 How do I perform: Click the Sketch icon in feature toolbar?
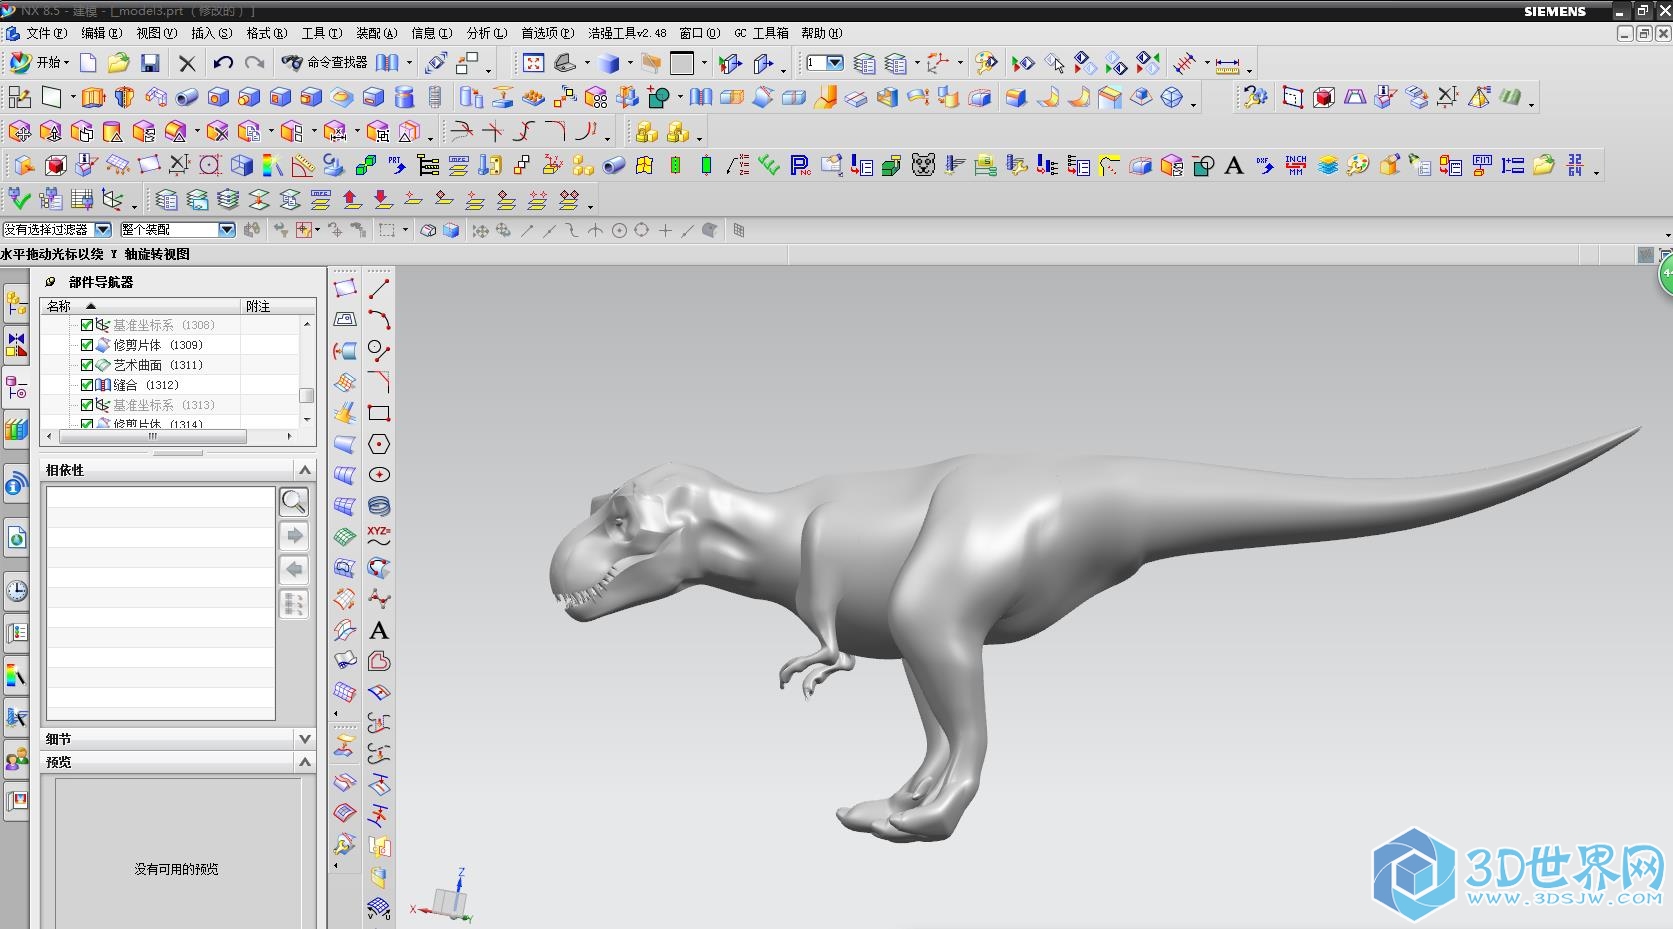(19, 97)
